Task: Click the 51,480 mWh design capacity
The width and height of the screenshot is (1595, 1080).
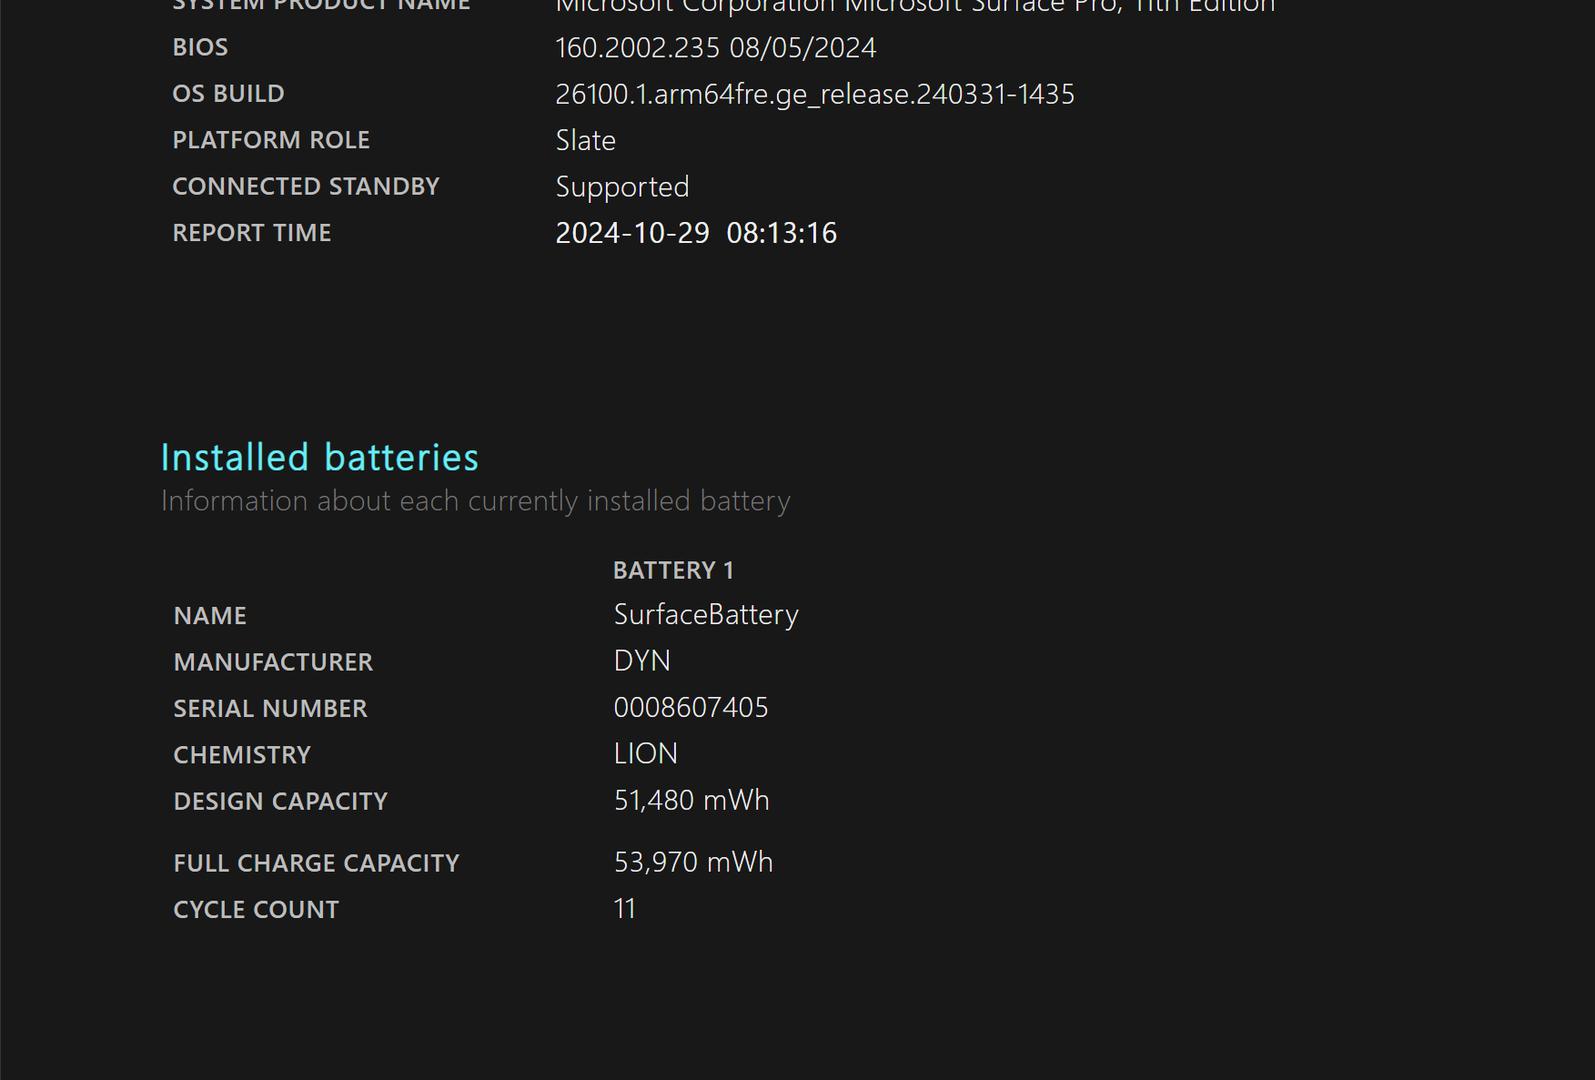Action: [x=691, y=800]
